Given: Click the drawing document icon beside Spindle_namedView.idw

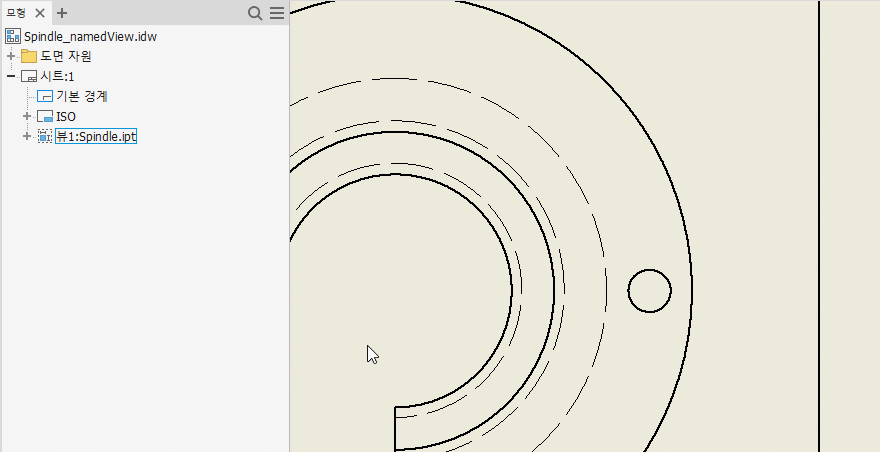Looking at the screenshot, I should point(13,36).
